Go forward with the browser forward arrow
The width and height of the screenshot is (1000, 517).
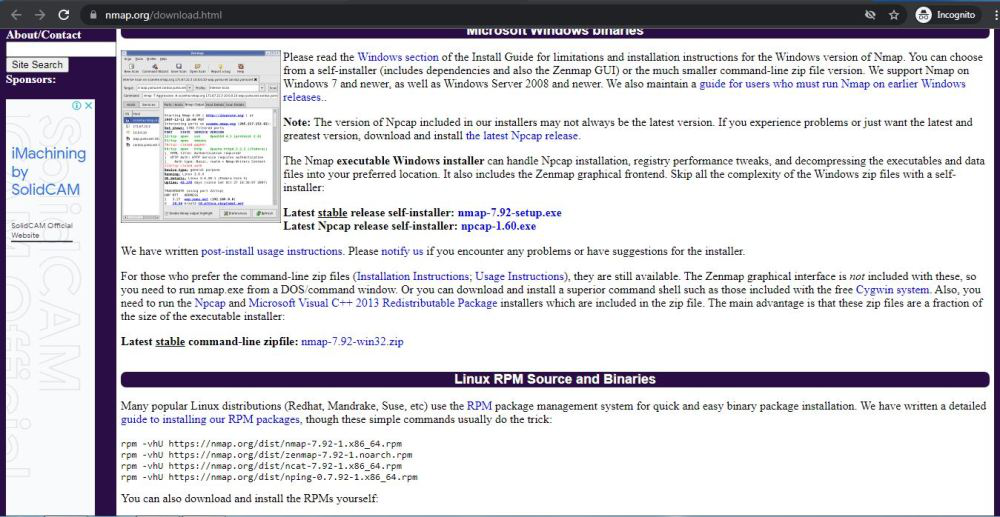click(40, 15)
